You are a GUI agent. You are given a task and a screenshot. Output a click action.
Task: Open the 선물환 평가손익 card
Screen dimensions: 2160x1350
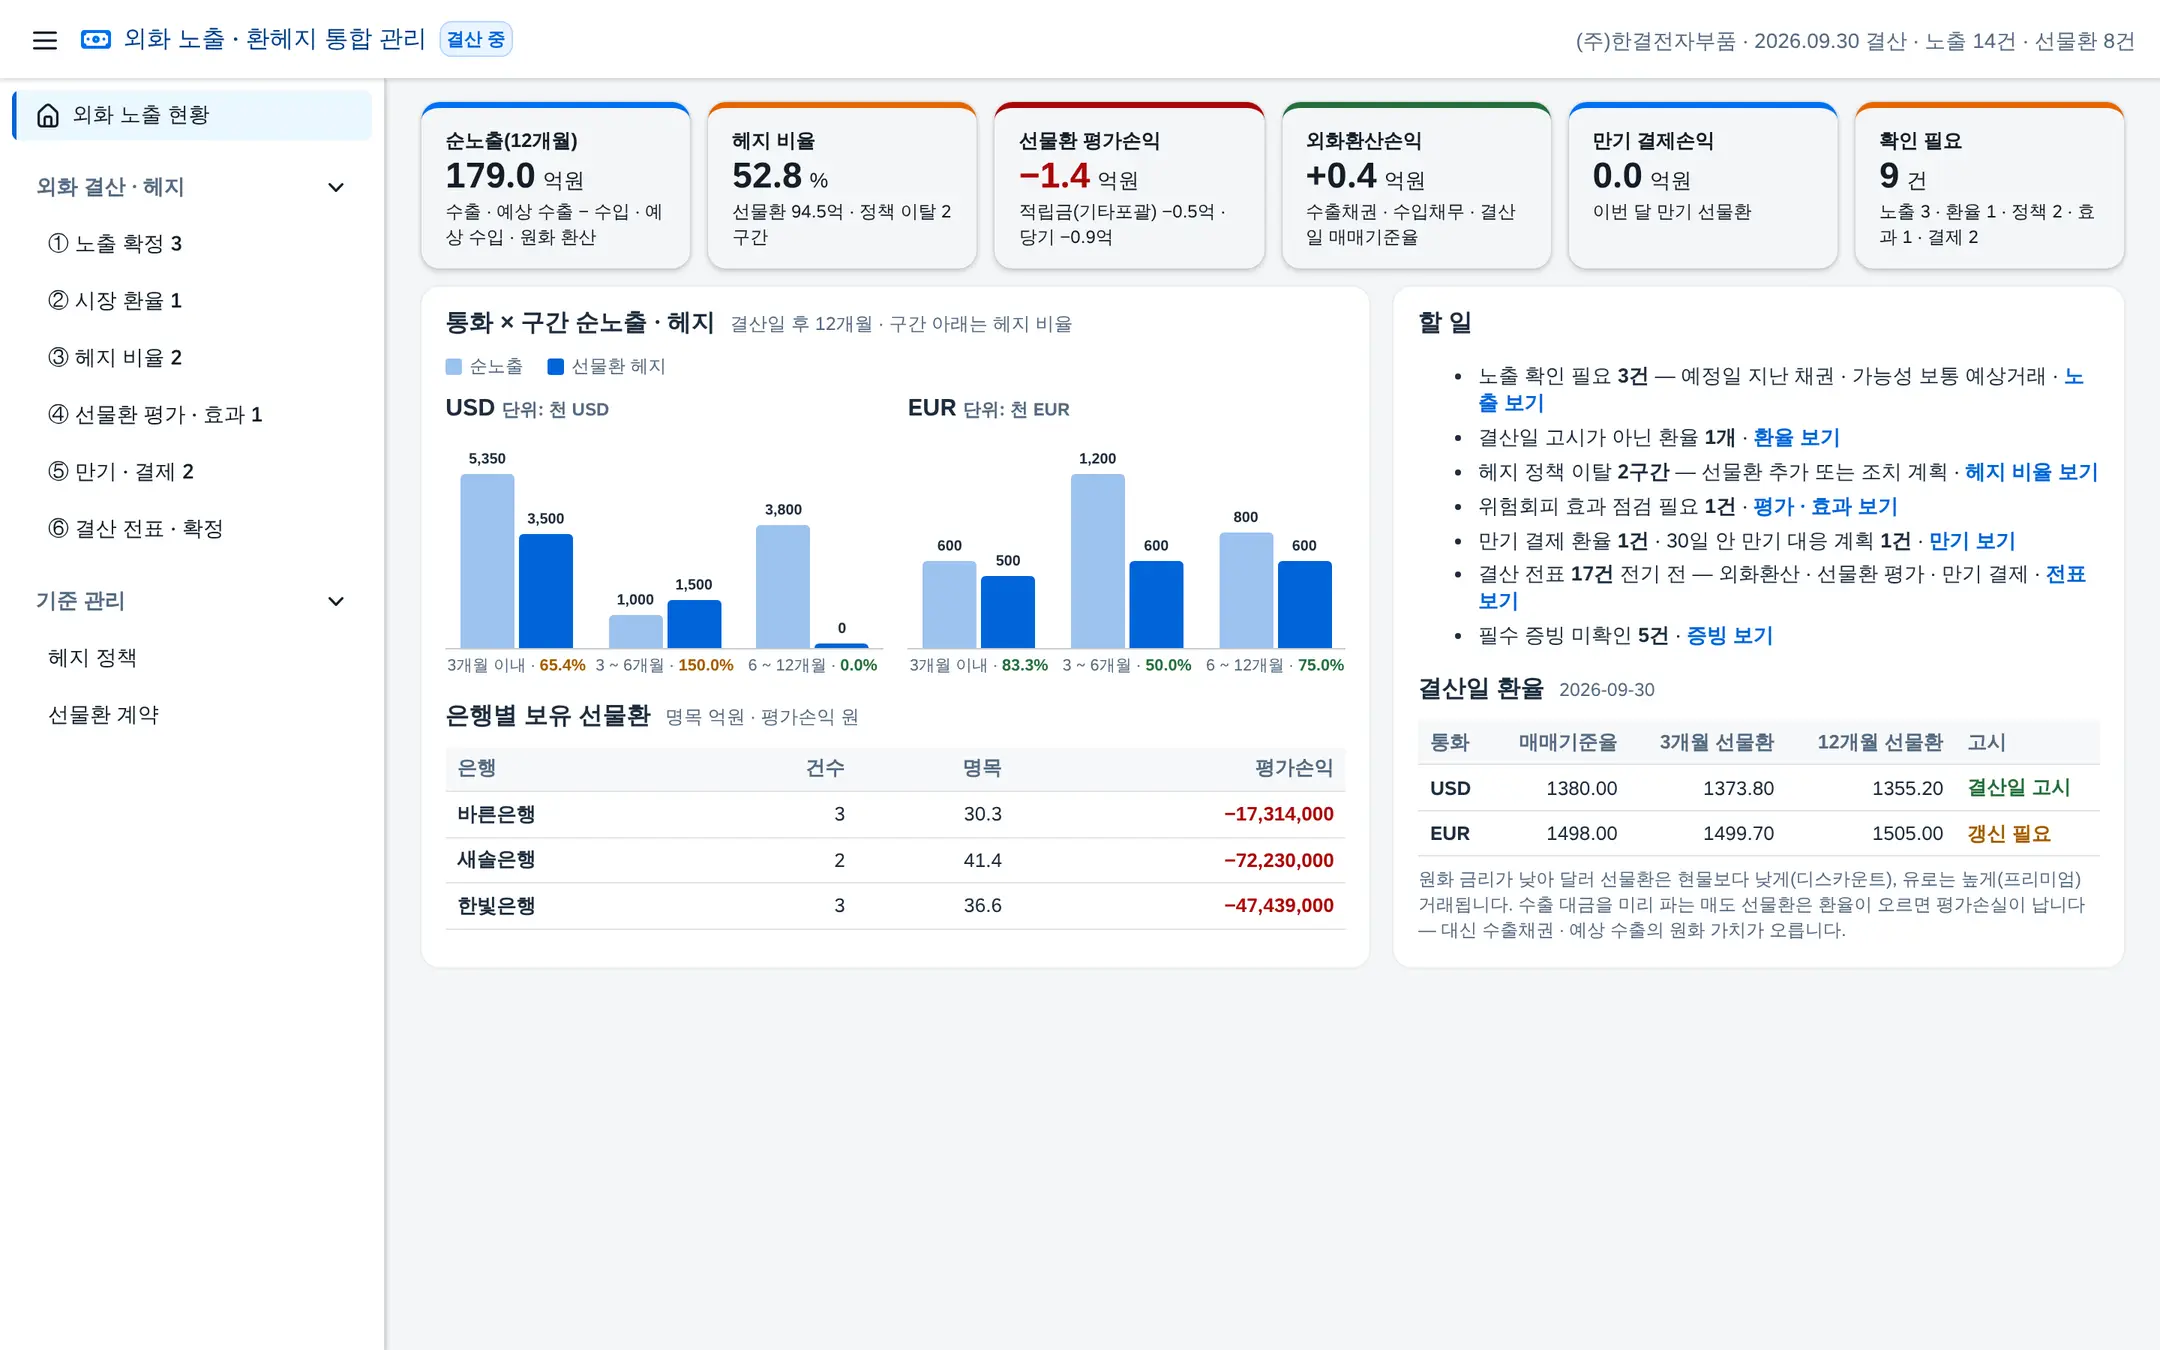pos(1129,186)
